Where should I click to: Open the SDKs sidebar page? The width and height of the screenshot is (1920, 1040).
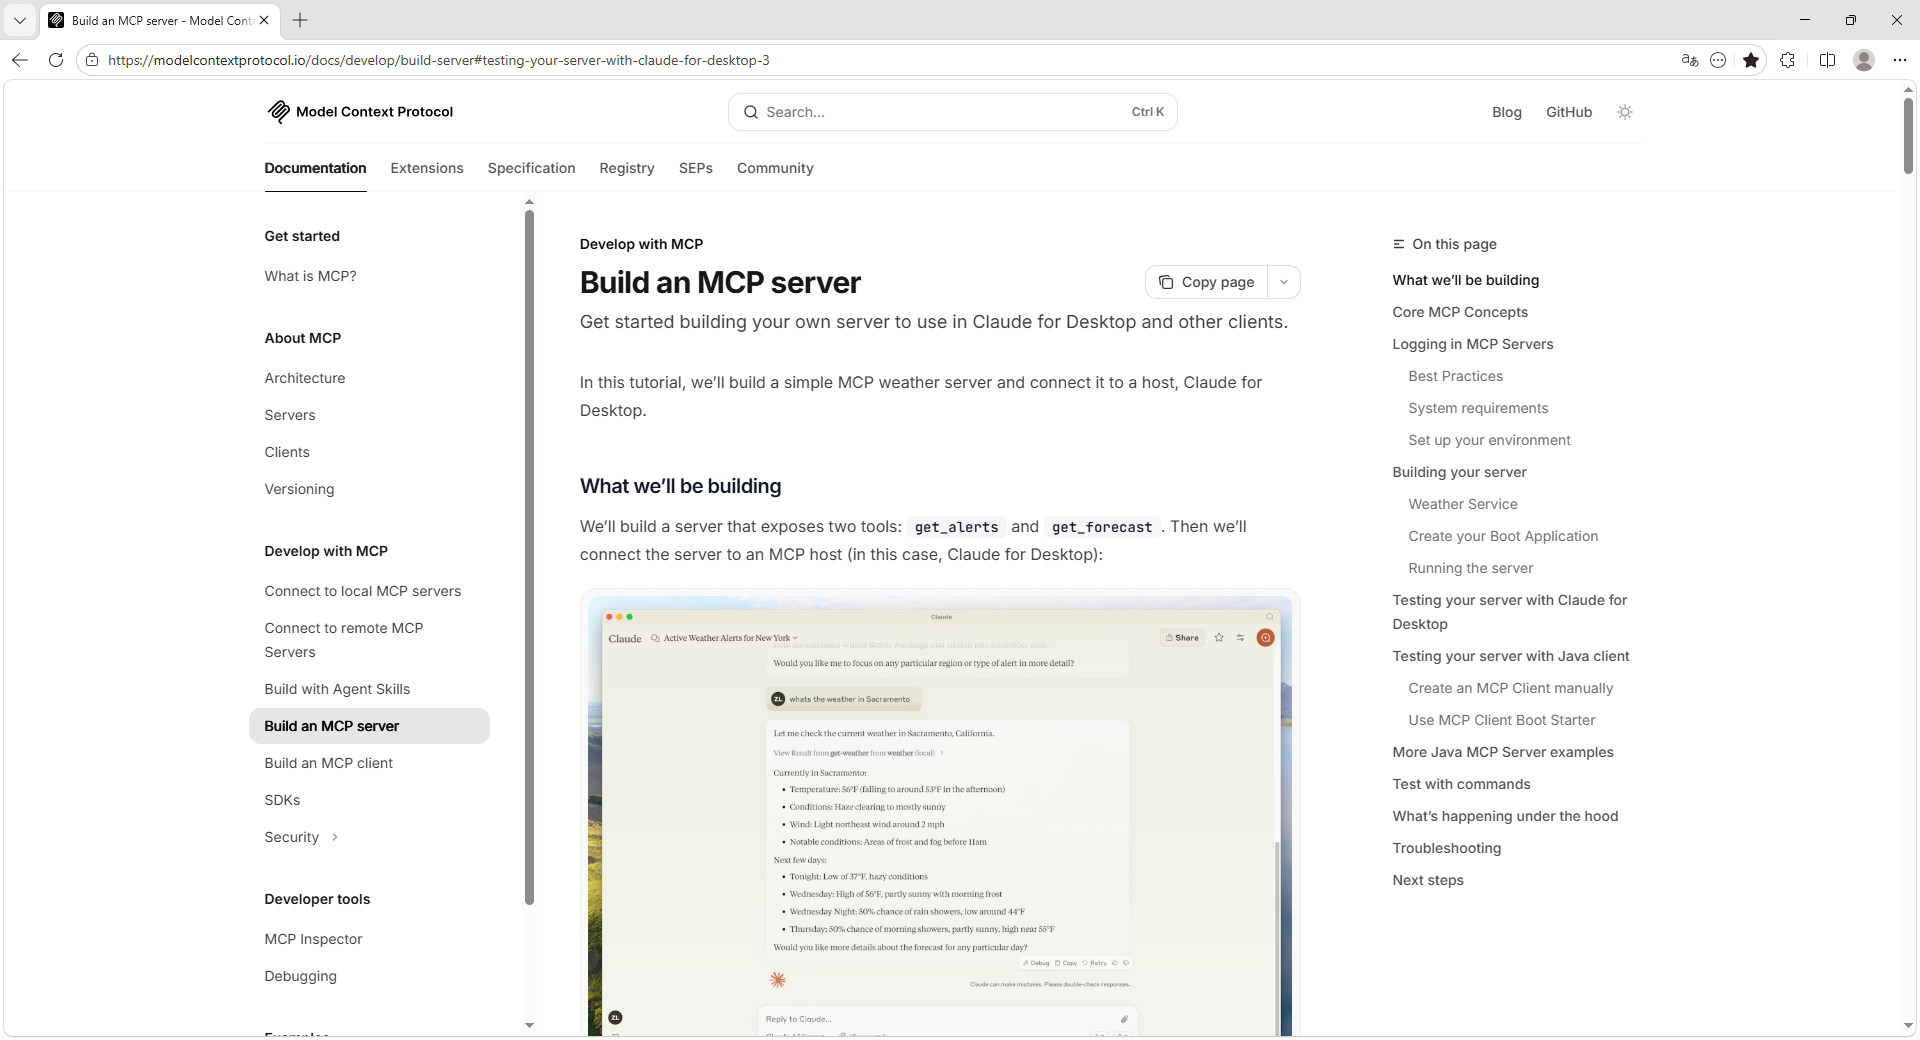coord(282,800)
